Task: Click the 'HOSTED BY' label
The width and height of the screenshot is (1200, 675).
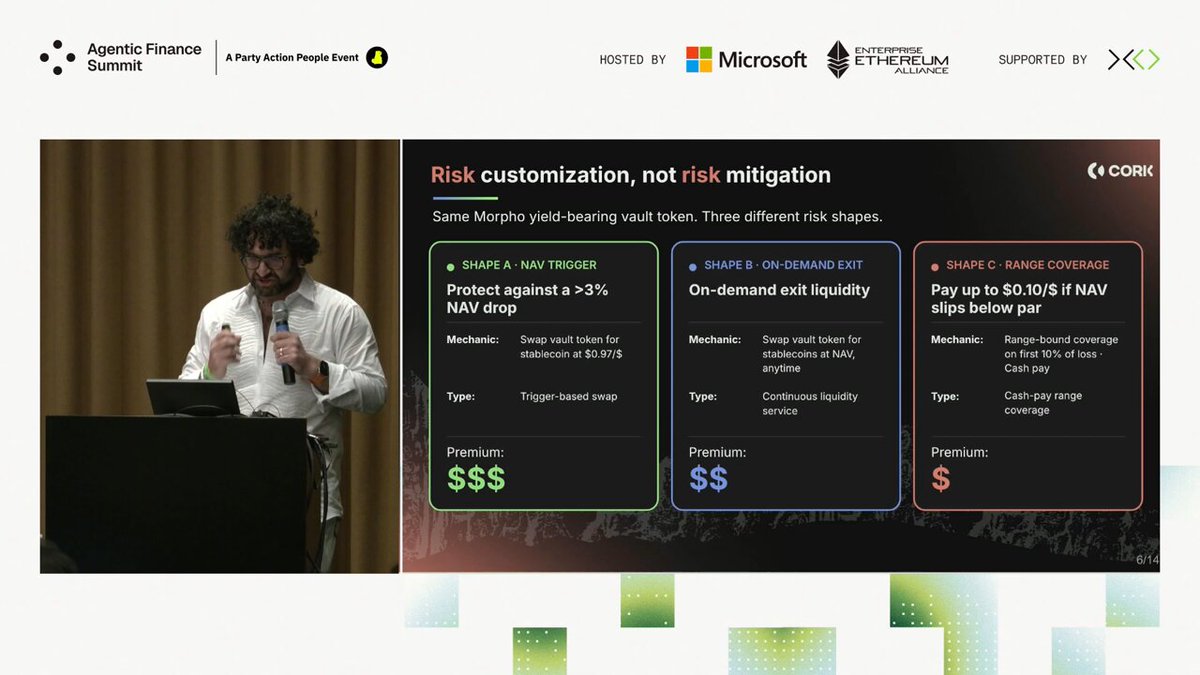Action: pos(633,60)
